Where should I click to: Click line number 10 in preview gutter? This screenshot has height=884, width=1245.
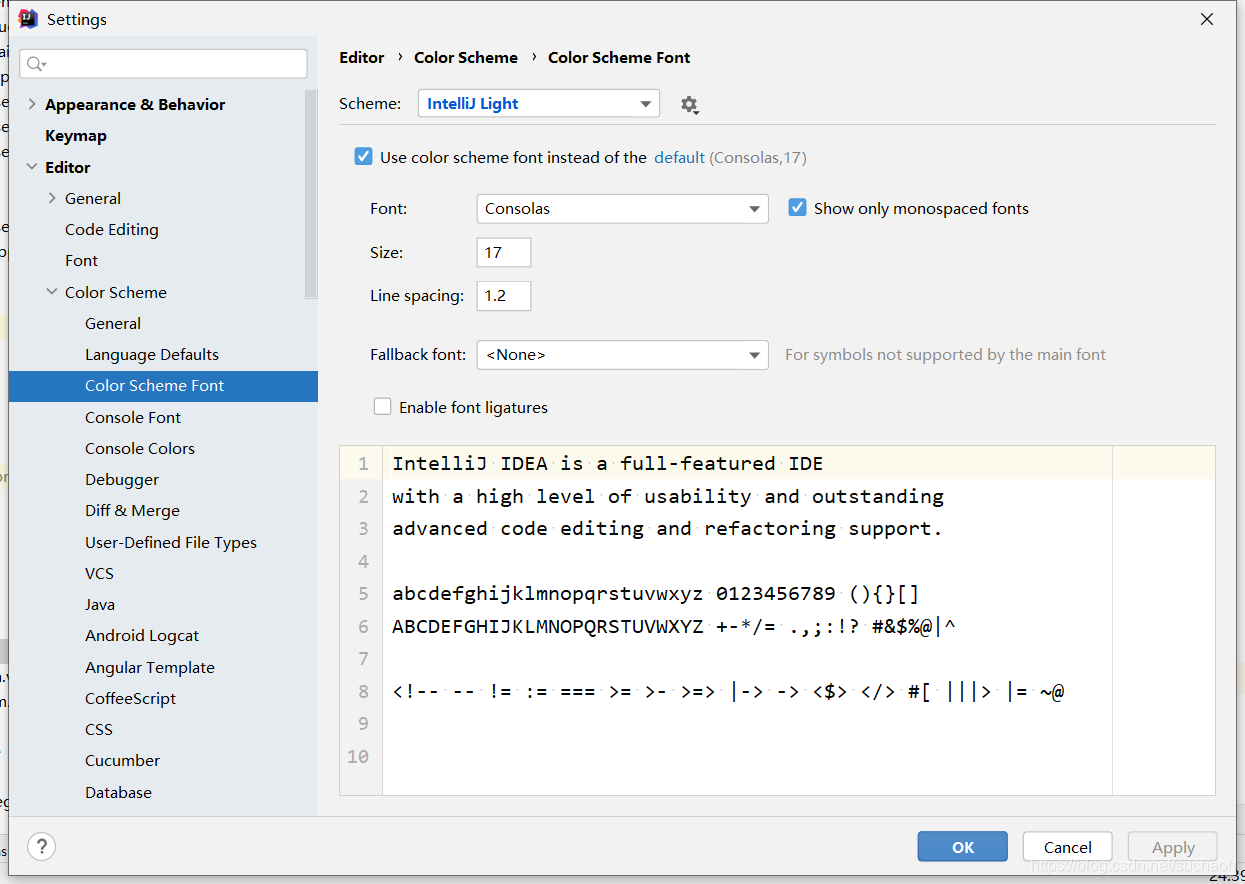tap(358, 757)
